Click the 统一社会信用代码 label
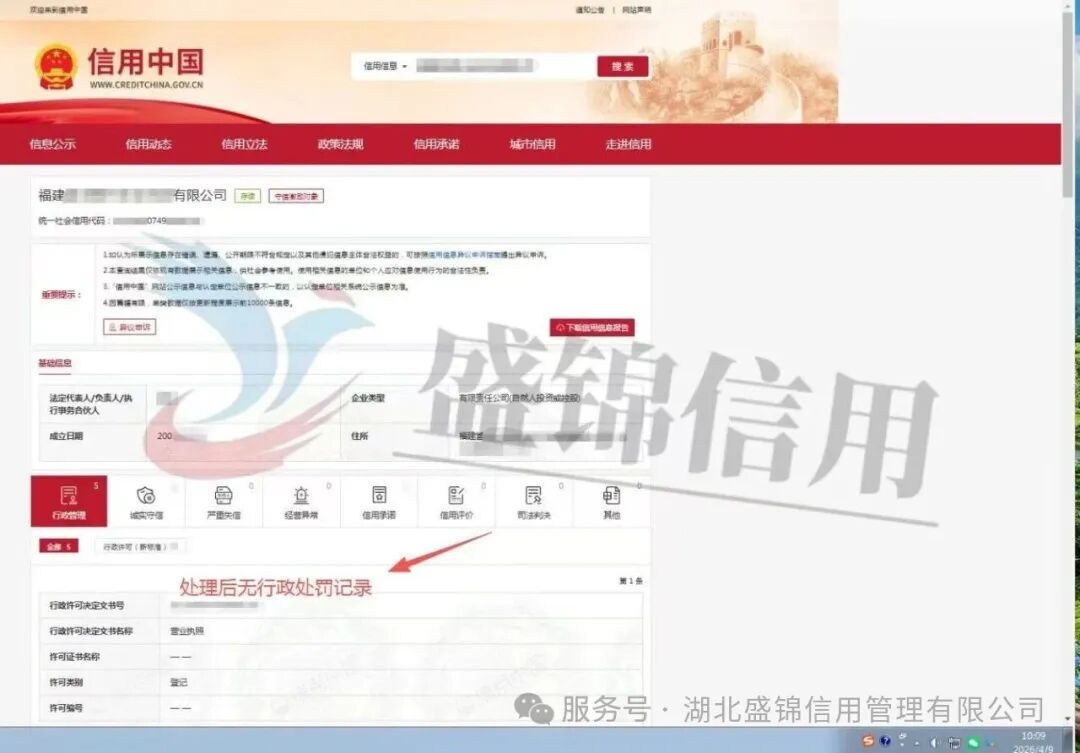Screen dimensions: 1080x753 coord(74,221)
